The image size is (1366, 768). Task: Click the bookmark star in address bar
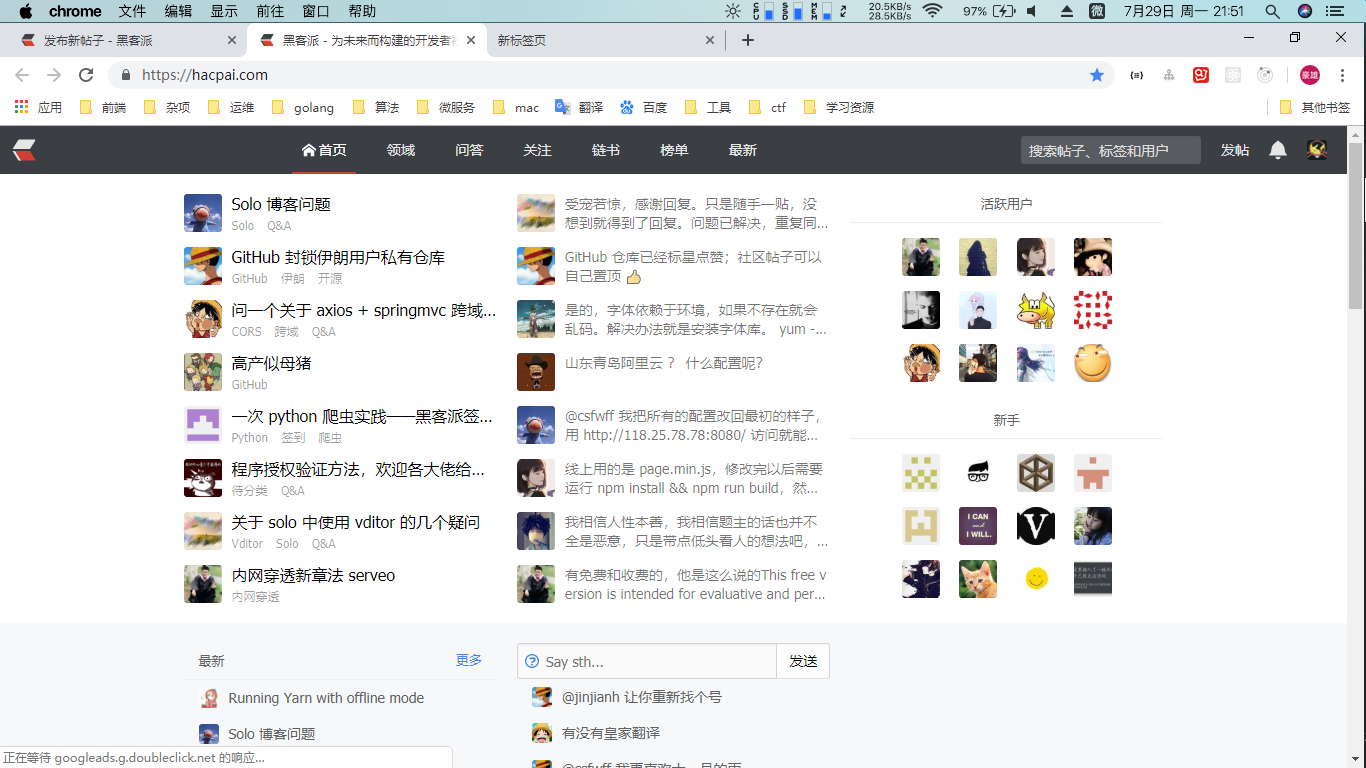click(1097, 75)
